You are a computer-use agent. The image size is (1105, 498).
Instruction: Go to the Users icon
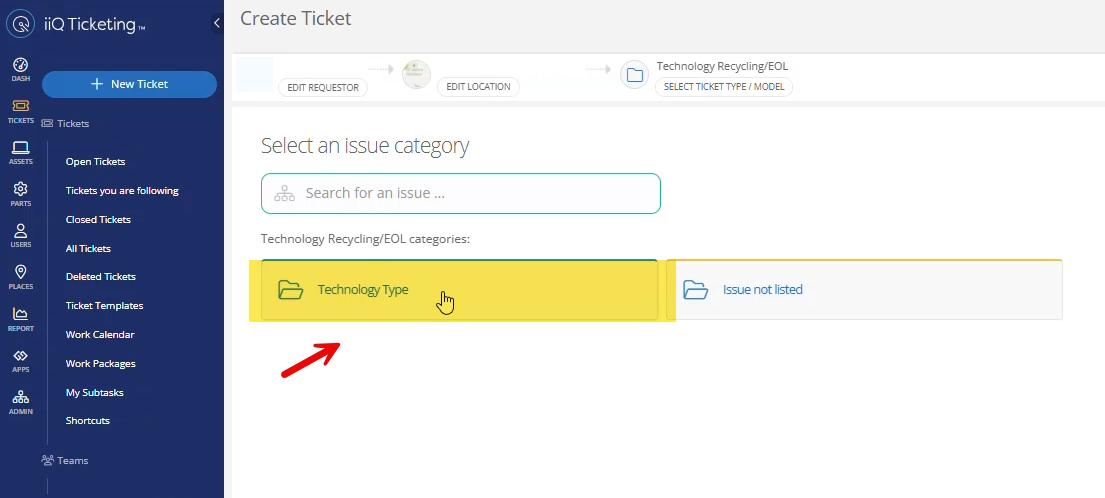pos(20,235)
